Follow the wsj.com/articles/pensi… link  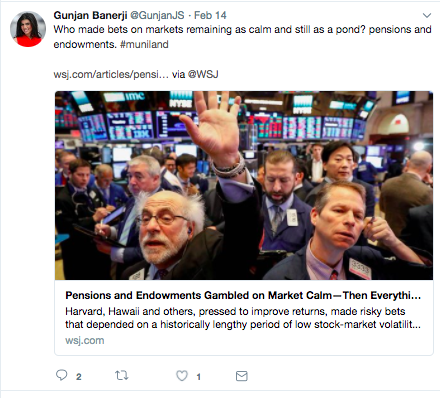[x=111, y=74]
